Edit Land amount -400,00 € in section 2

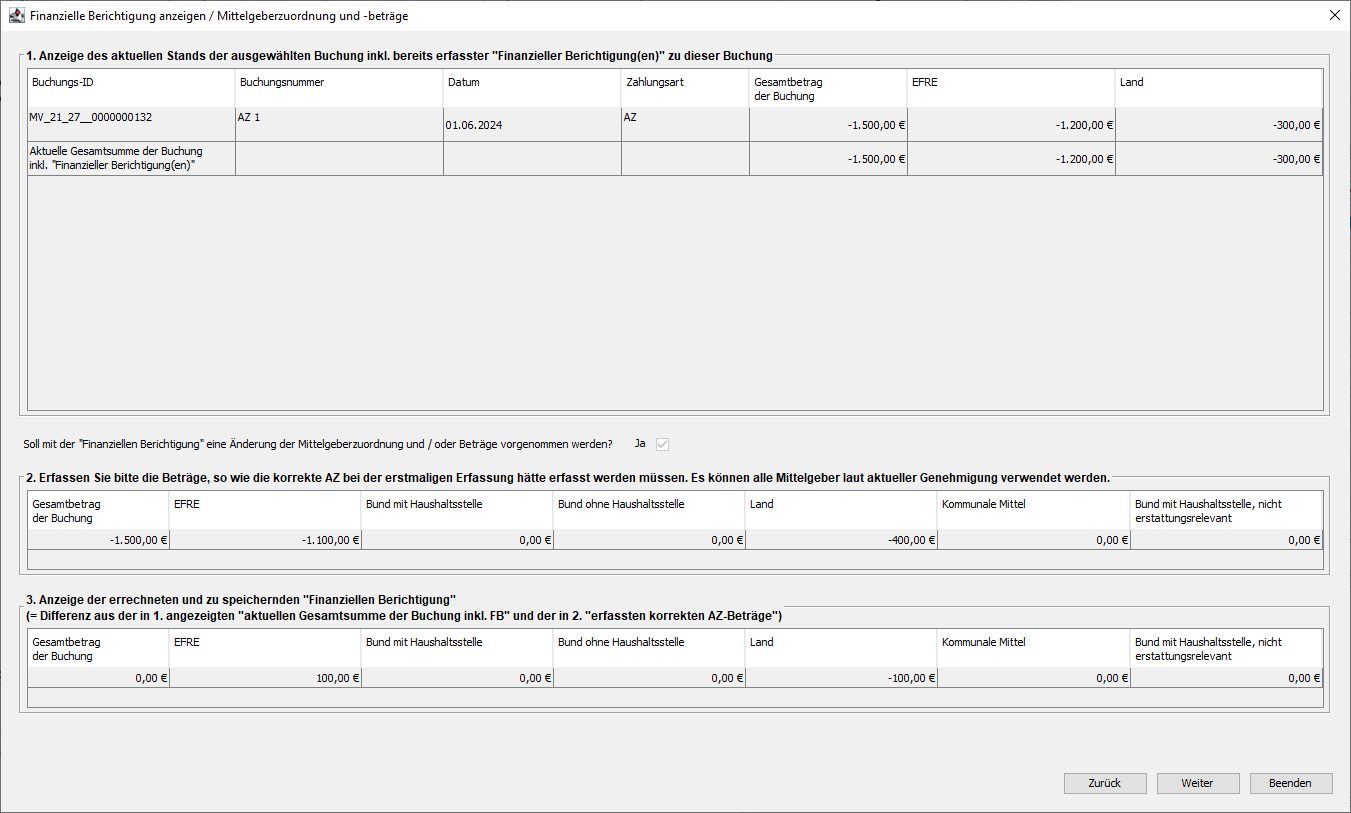[x=841, y=540]
